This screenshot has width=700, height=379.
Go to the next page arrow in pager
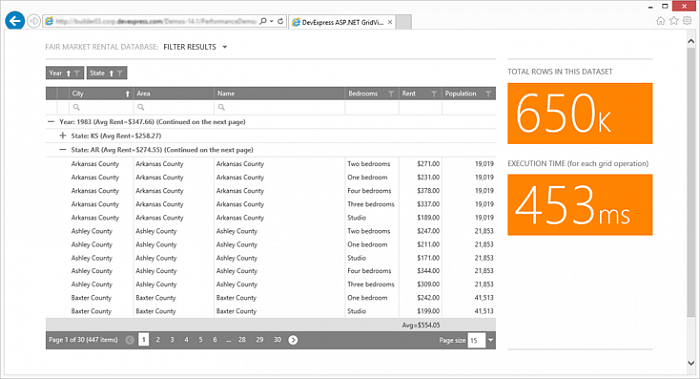coord(293,340)
